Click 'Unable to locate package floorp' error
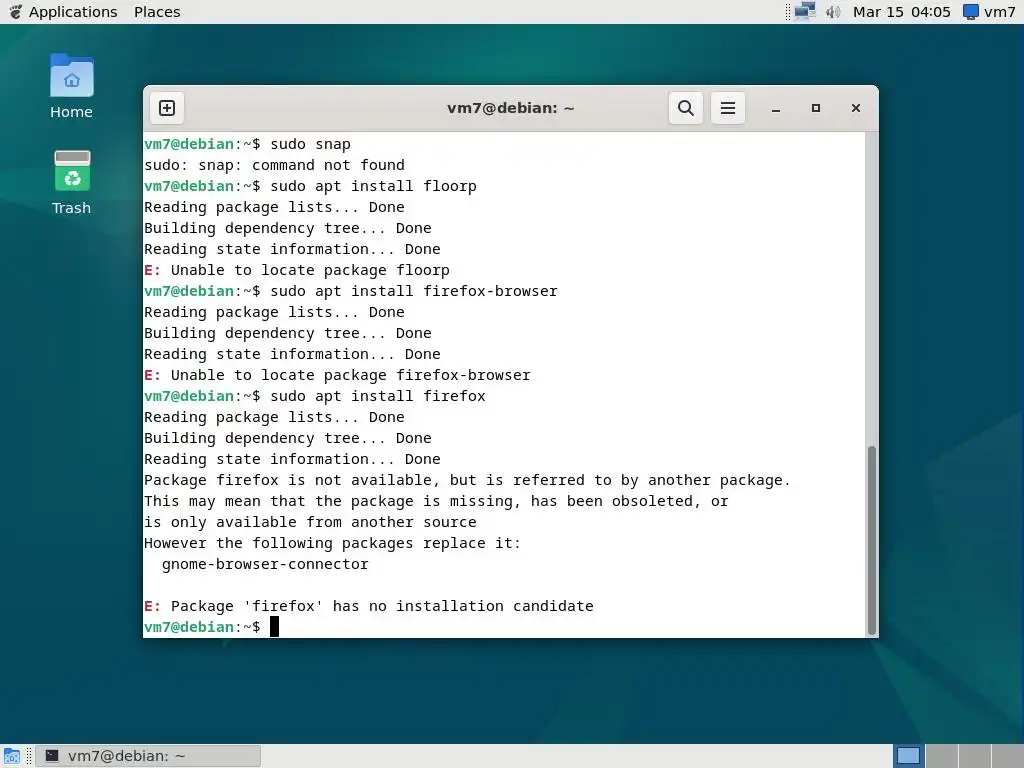1024x768 pixels. [310, 270]
